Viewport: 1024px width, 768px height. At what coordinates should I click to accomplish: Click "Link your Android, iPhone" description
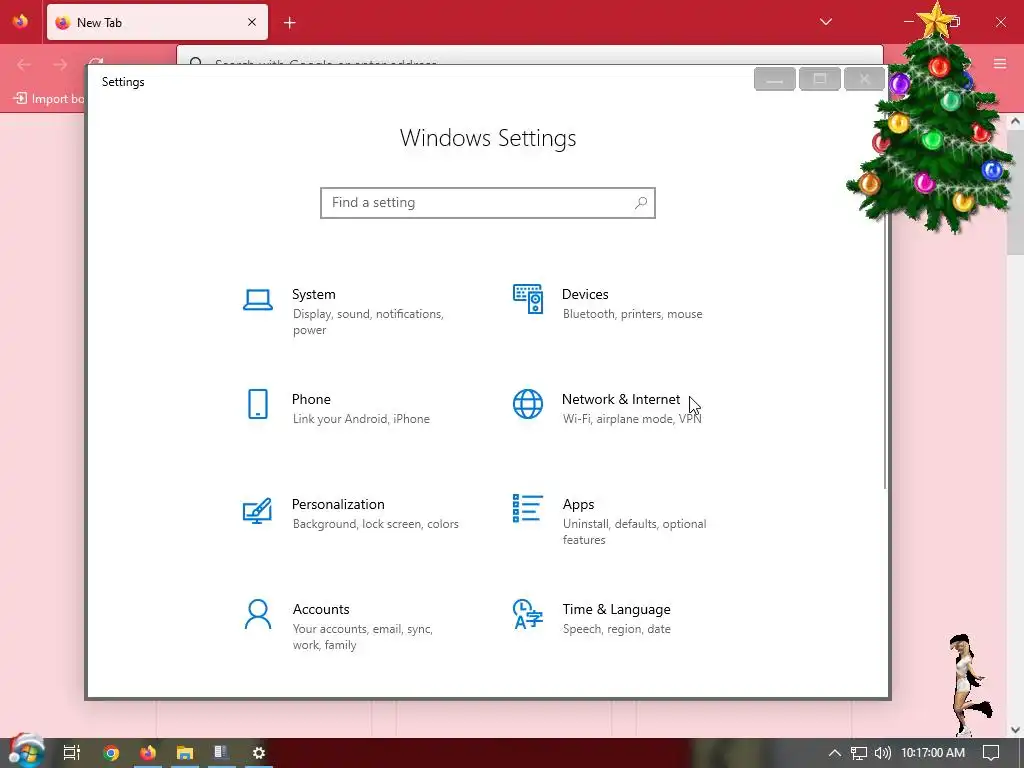coord(361,419)
